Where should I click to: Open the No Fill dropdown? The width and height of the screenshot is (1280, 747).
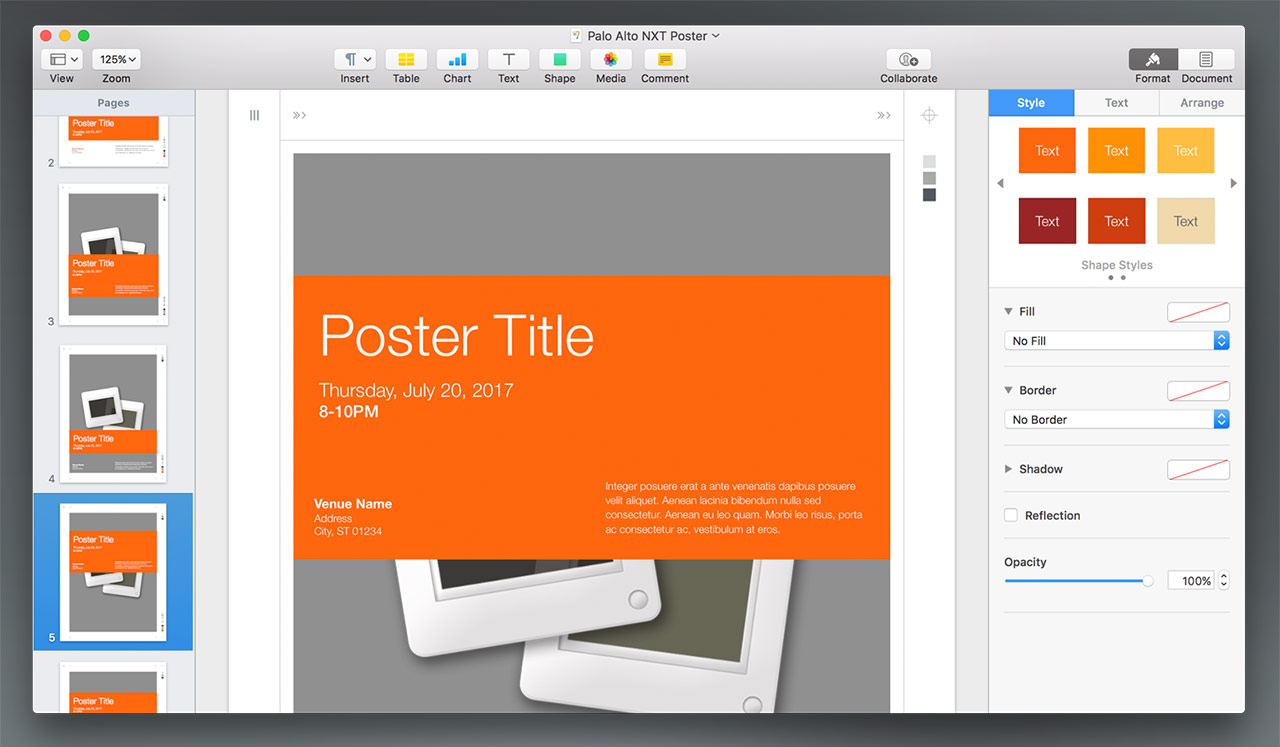pos(1116,341)
